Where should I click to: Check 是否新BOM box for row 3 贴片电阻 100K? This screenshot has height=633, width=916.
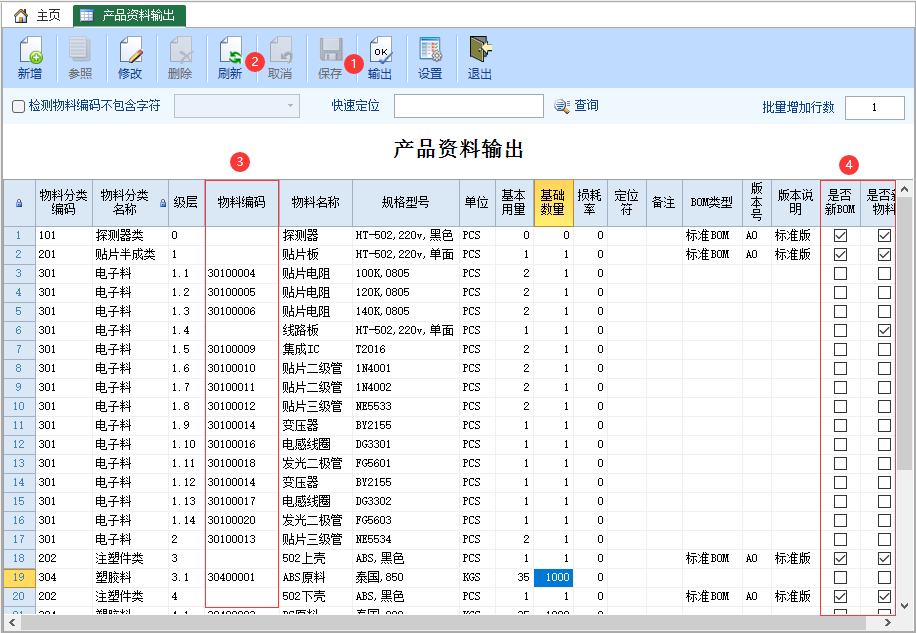click(x=840, y=273)
